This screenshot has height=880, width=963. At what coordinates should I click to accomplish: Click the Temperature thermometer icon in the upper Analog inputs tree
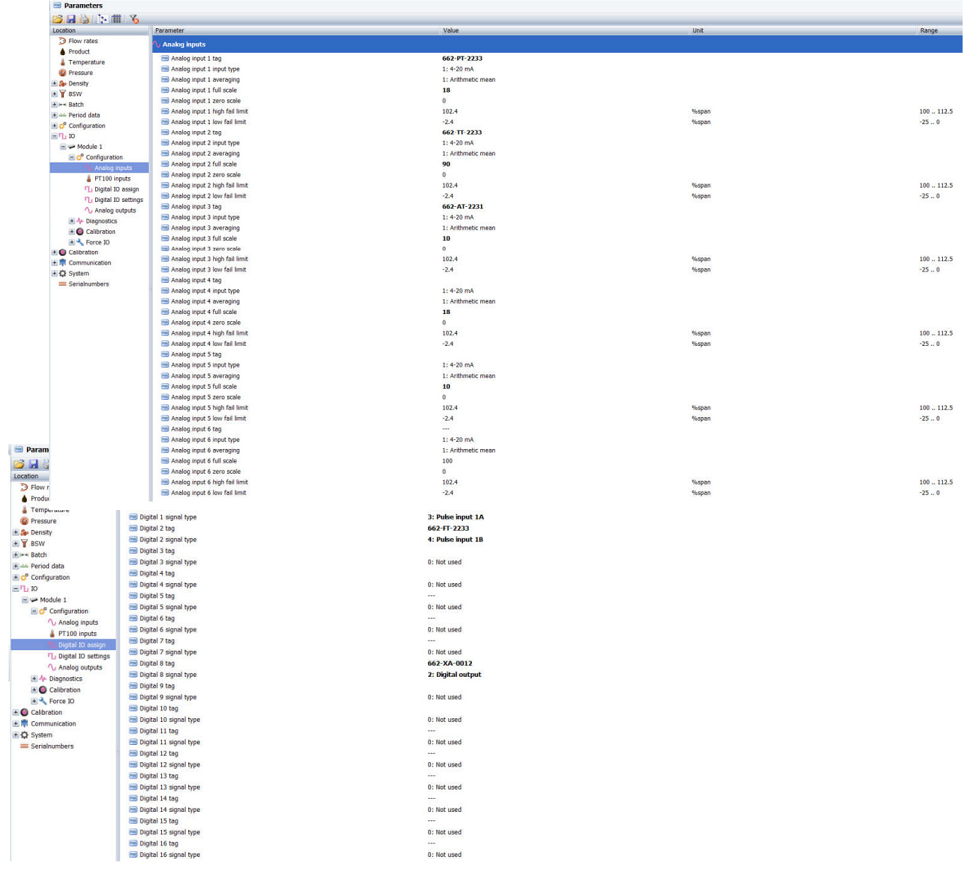point(62,62)
